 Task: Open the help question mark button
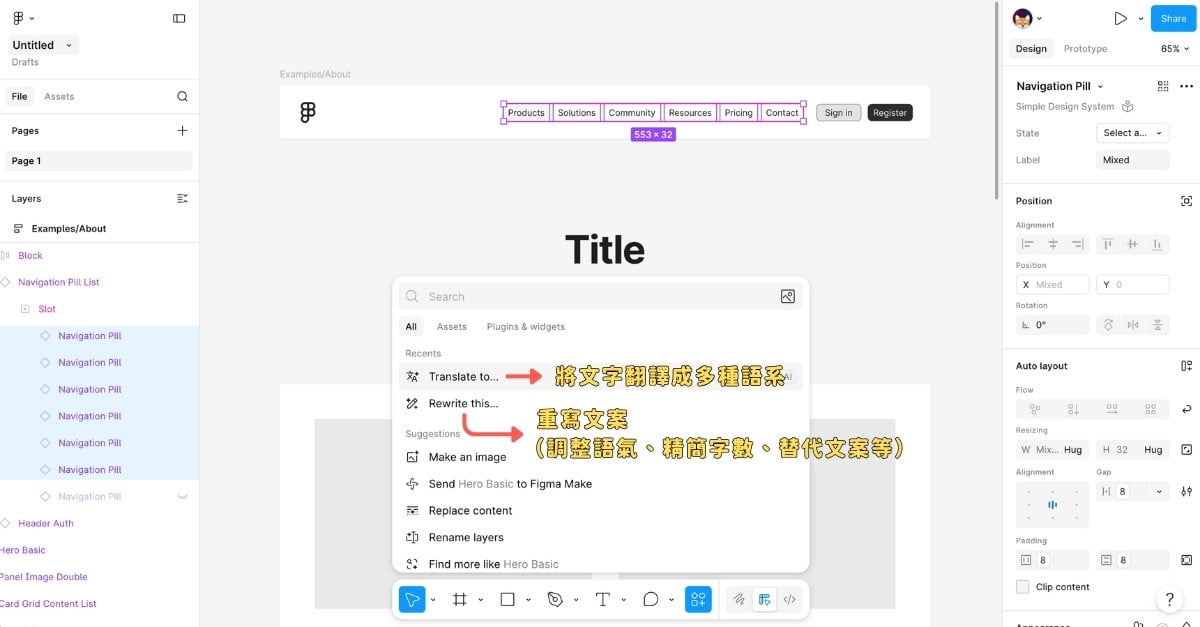[1169, 599]
